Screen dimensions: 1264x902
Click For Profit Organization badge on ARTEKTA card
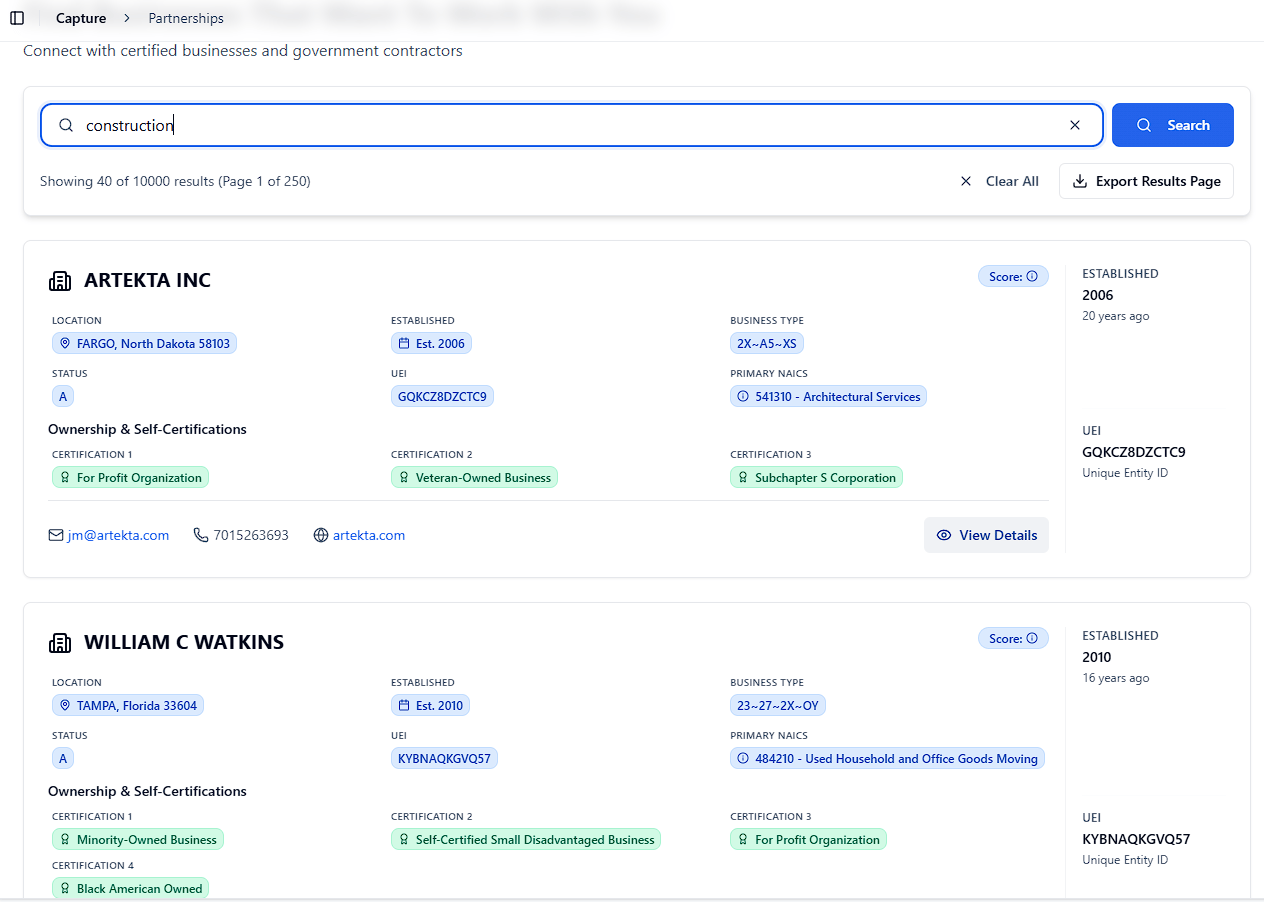[x=130, y=477]
